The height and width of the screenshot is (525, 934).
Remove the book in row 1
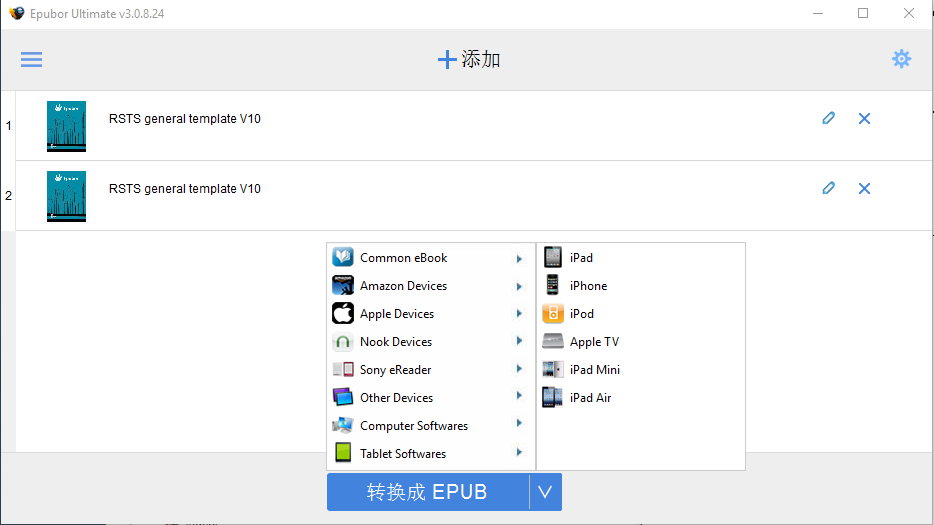point(864,119)
